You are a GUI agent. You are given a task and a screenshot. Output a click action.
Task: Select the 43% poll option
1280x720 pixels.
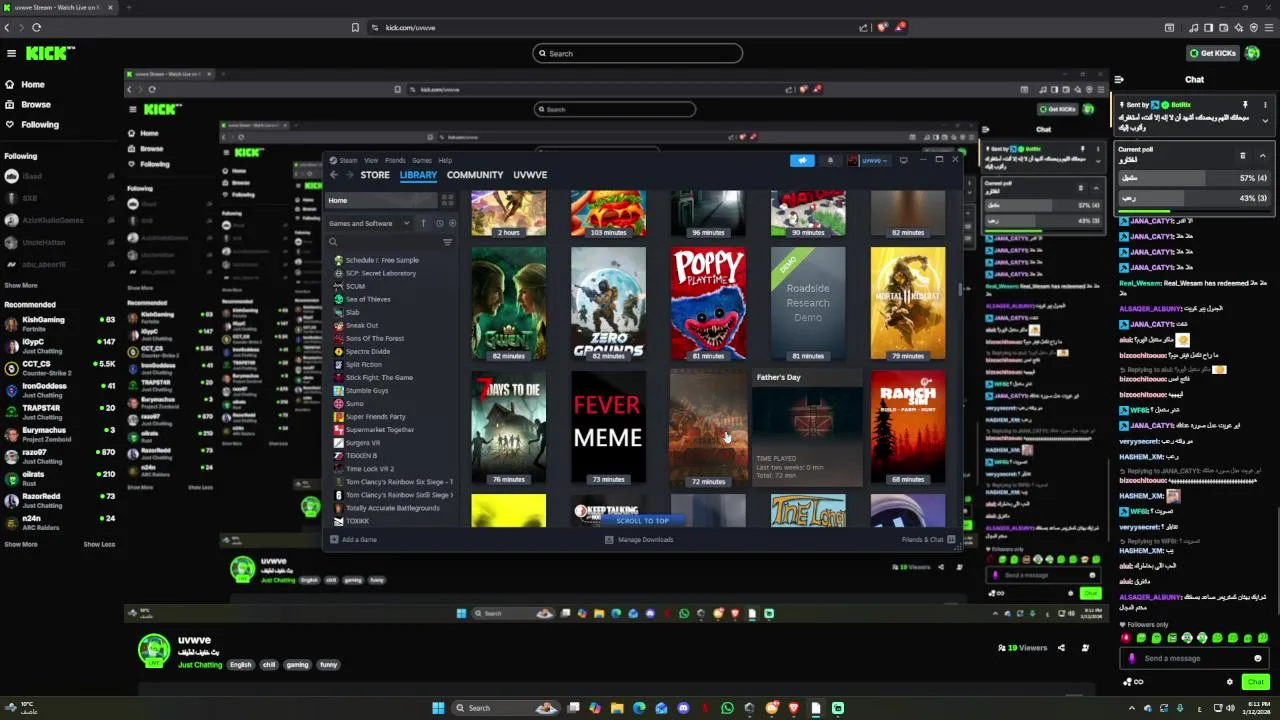[1194, 198]
